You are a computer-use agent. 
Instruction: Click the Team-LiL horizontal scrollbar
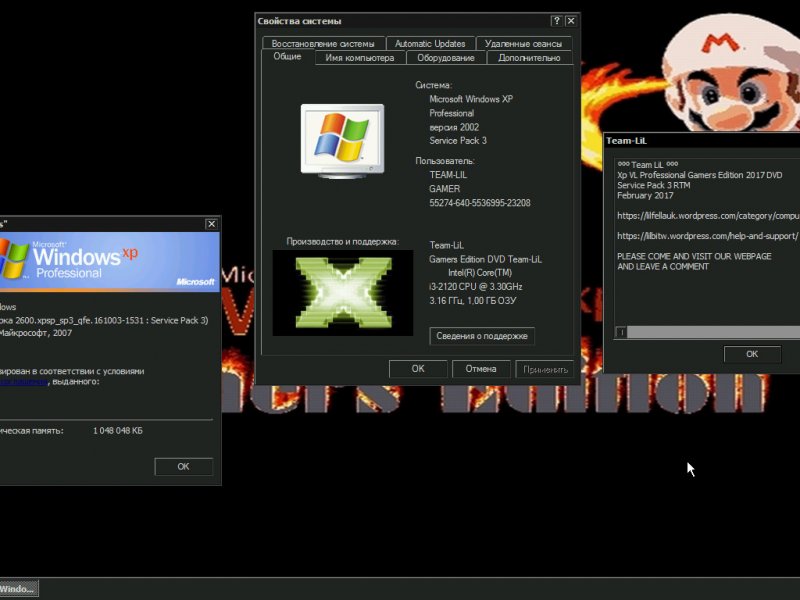click(x=708, y=333)
